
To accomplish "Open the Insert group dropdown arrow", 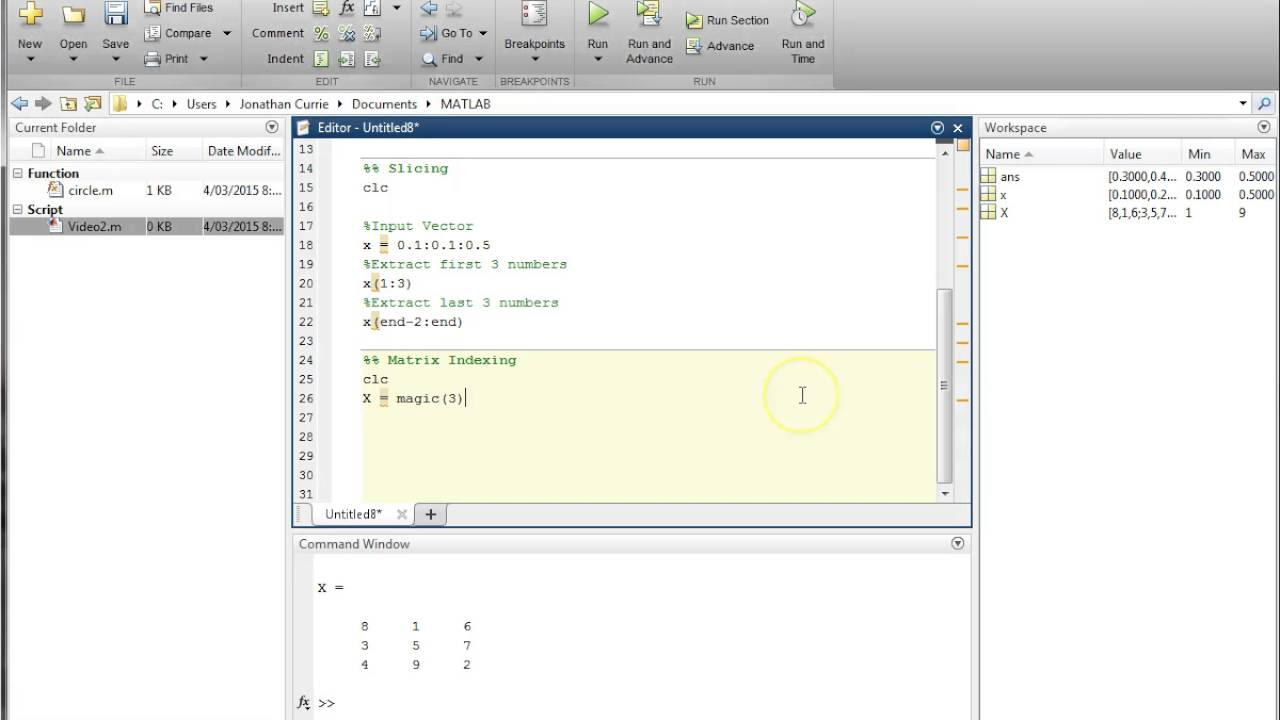I will [396, 8].
